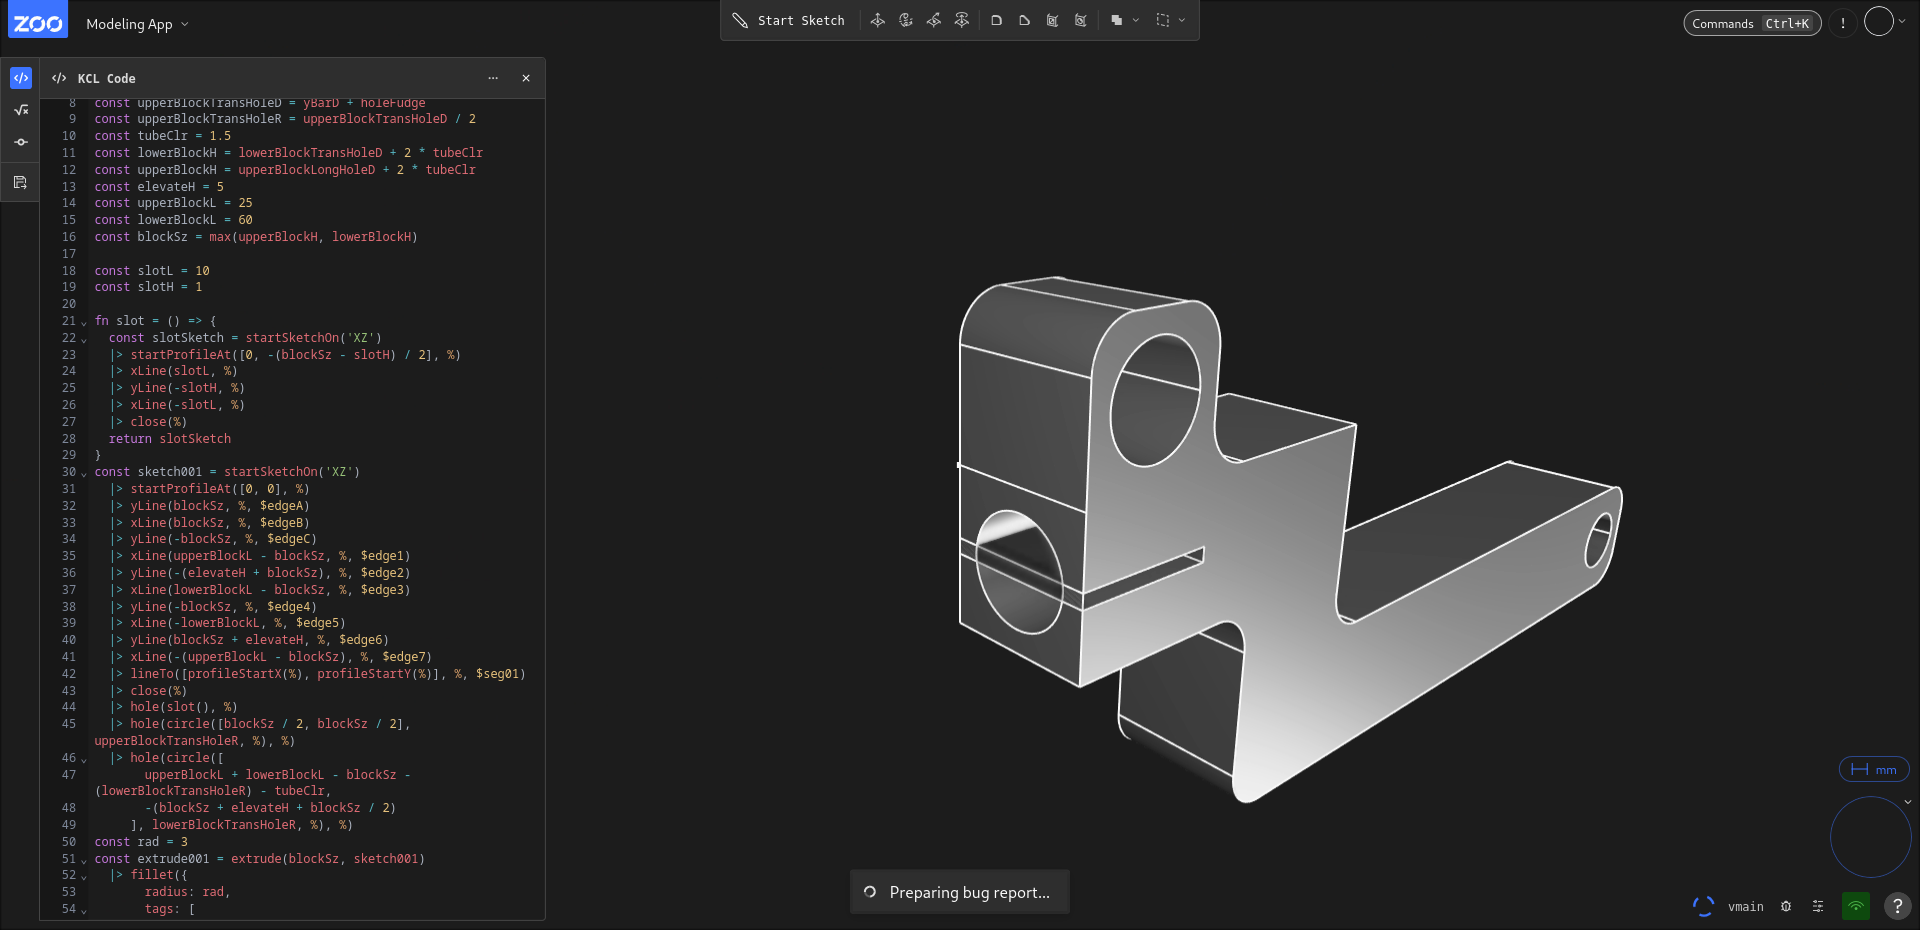This screenshot has width=1920, height=930.
Task: Expand the dashed-square tool dropdown arrow
Action: [1182, 20]
